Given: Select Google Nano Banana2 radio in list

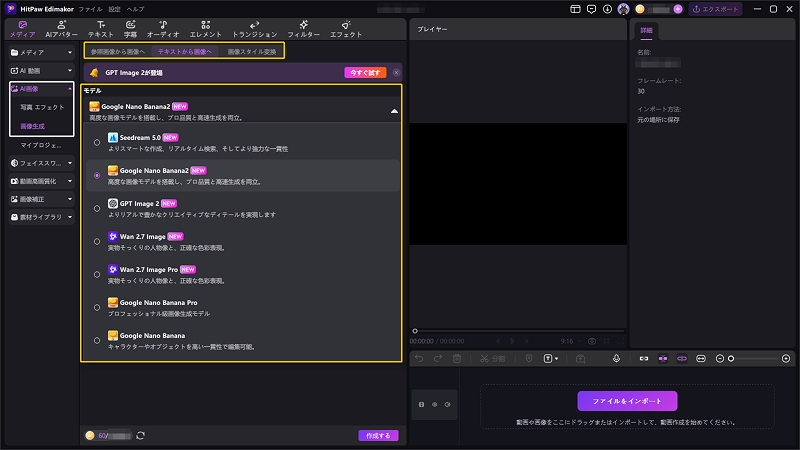Looking at the screenshot, I should tap(97, 176).
